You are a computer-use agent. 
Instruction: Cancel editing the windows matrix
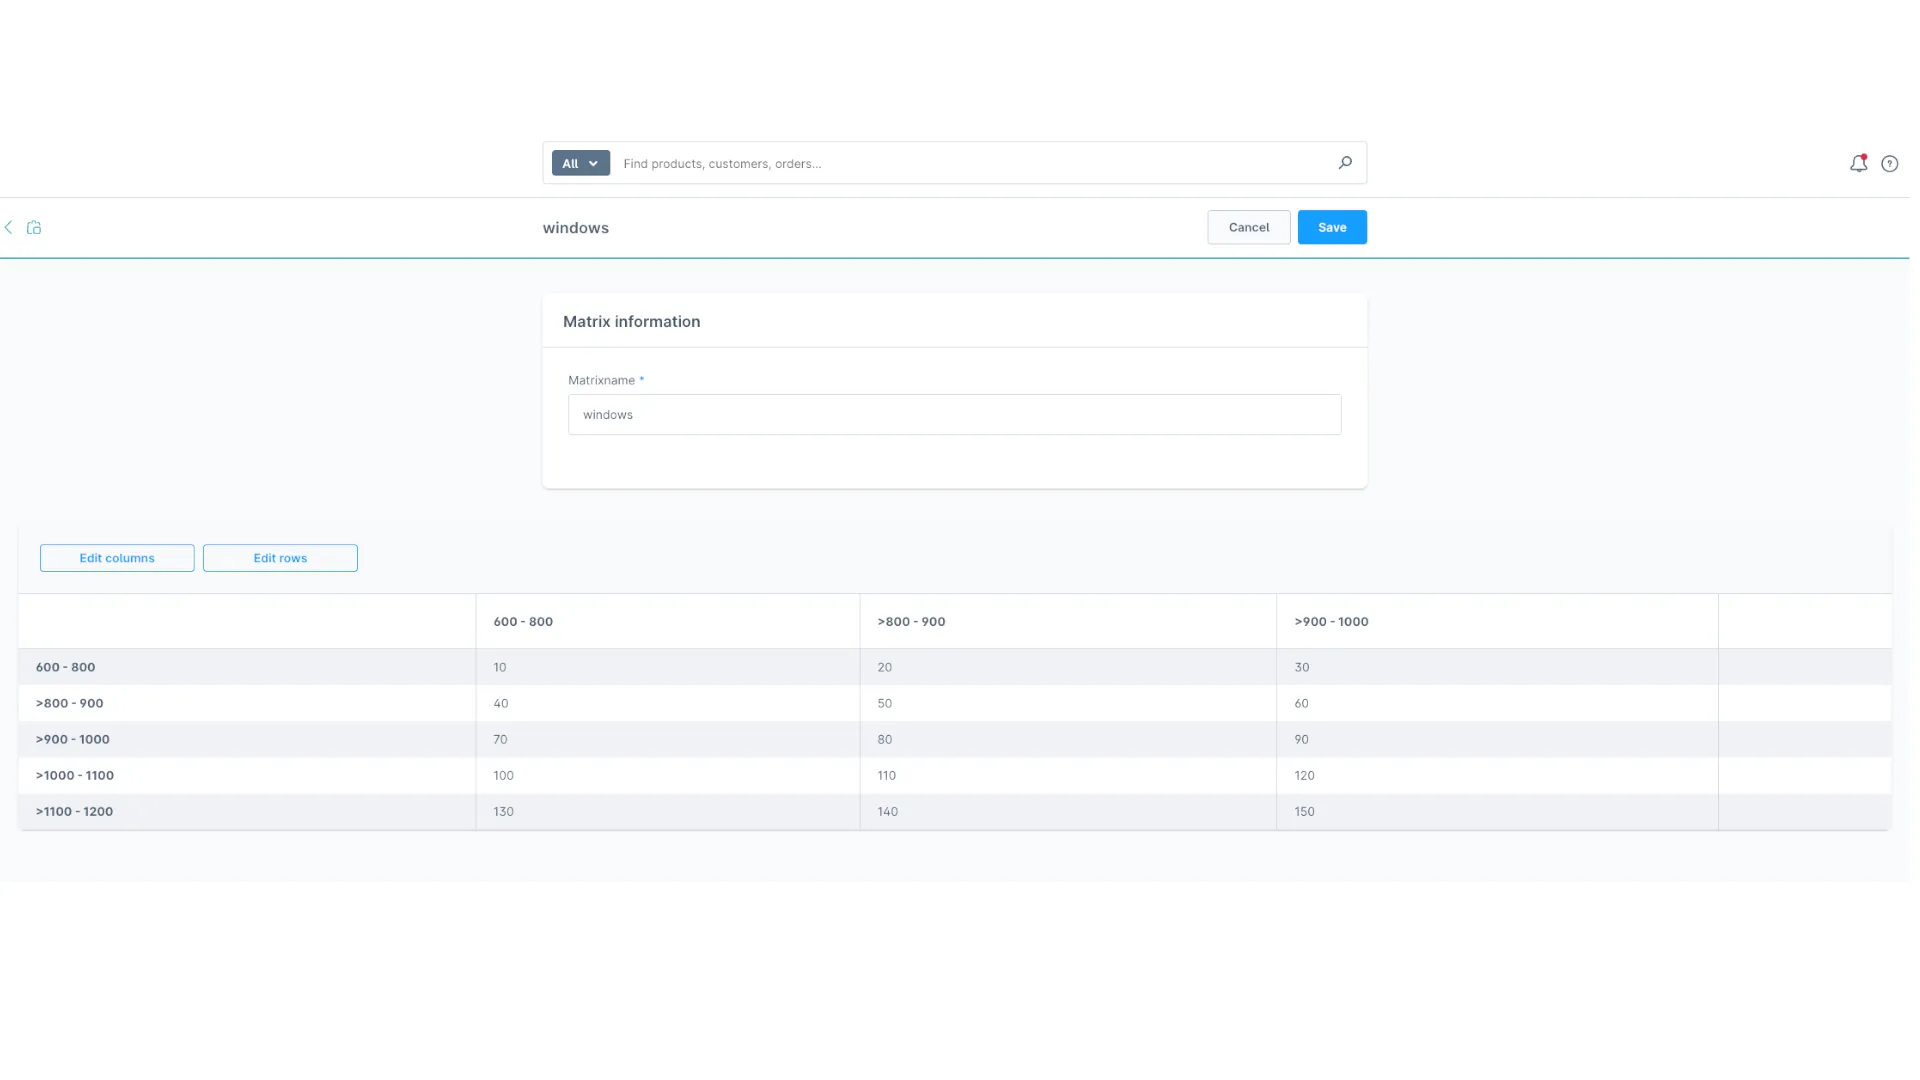pyautogui.click(x=1247, y=227)
